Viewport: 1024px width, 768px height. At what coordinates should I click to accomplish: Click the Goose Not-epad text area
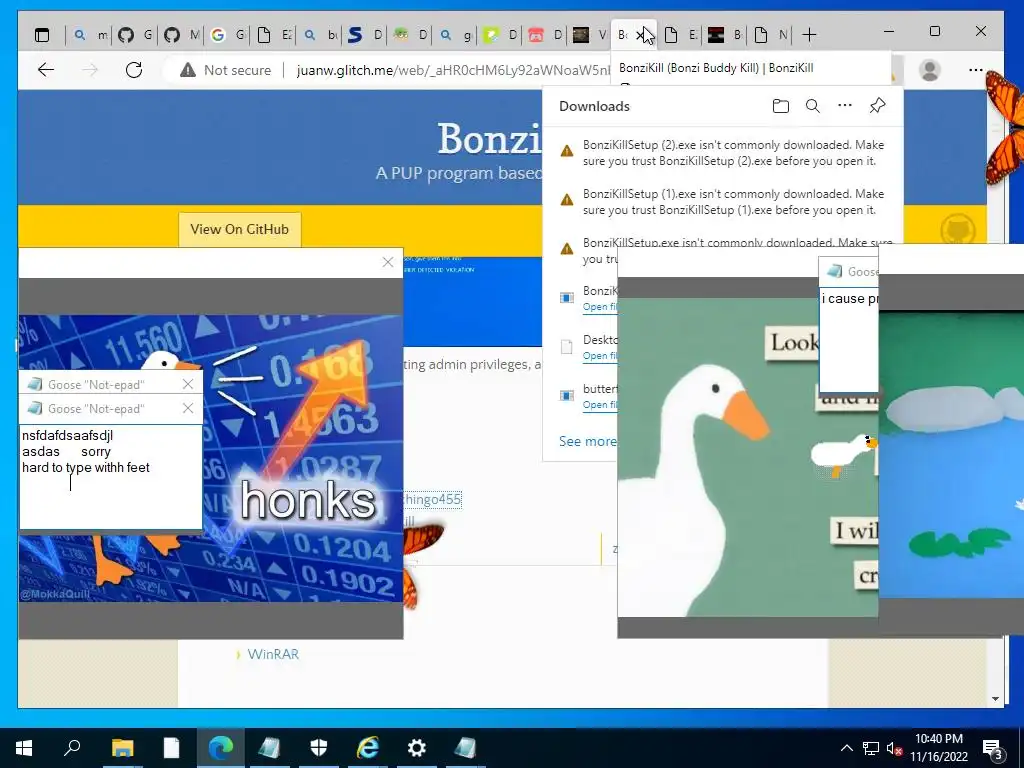(111, 477)
